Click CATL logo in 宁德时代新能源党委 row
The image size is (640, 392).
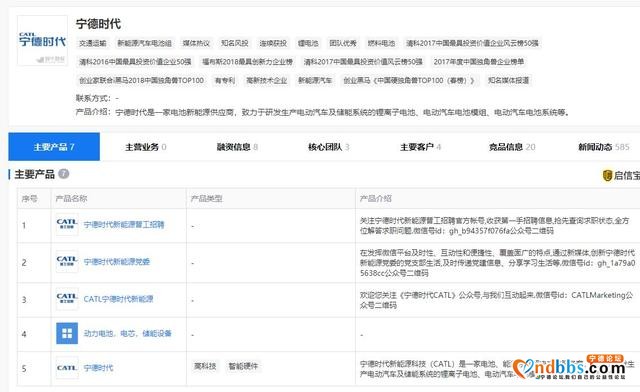67,261
